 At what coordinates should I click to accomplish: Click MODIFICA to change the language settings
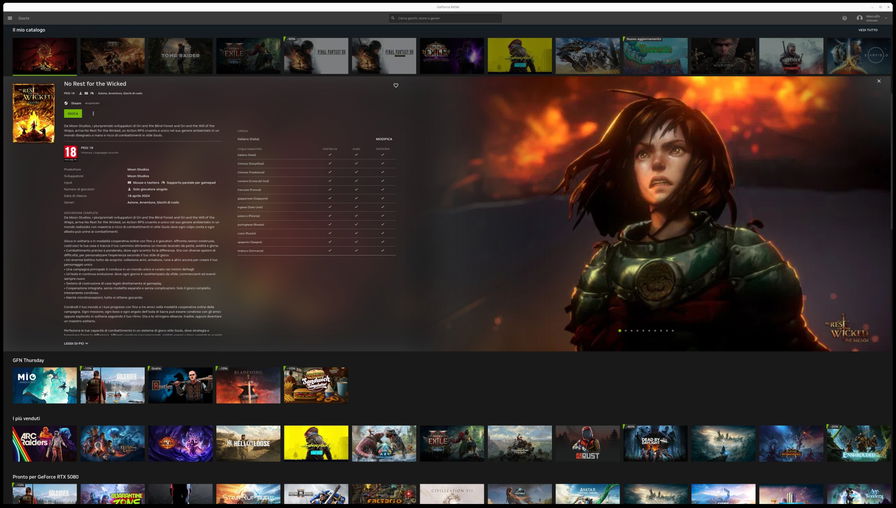tap(383, 139)
